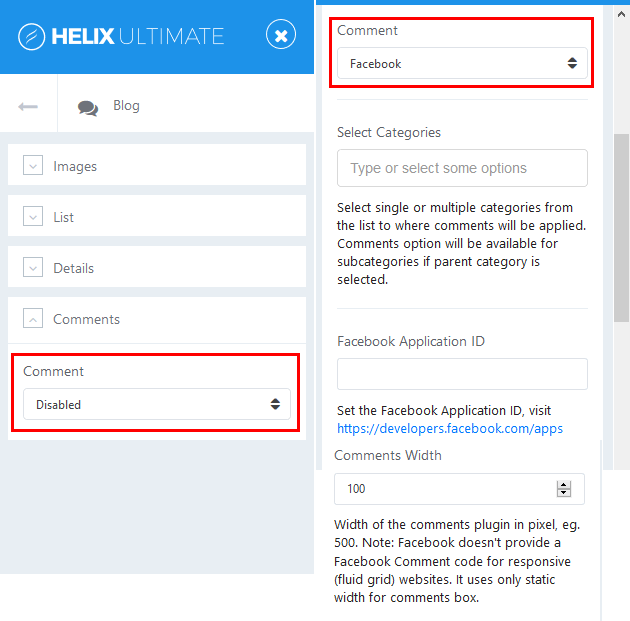
Task: Click the Blog title label
Action: [126, 106]
